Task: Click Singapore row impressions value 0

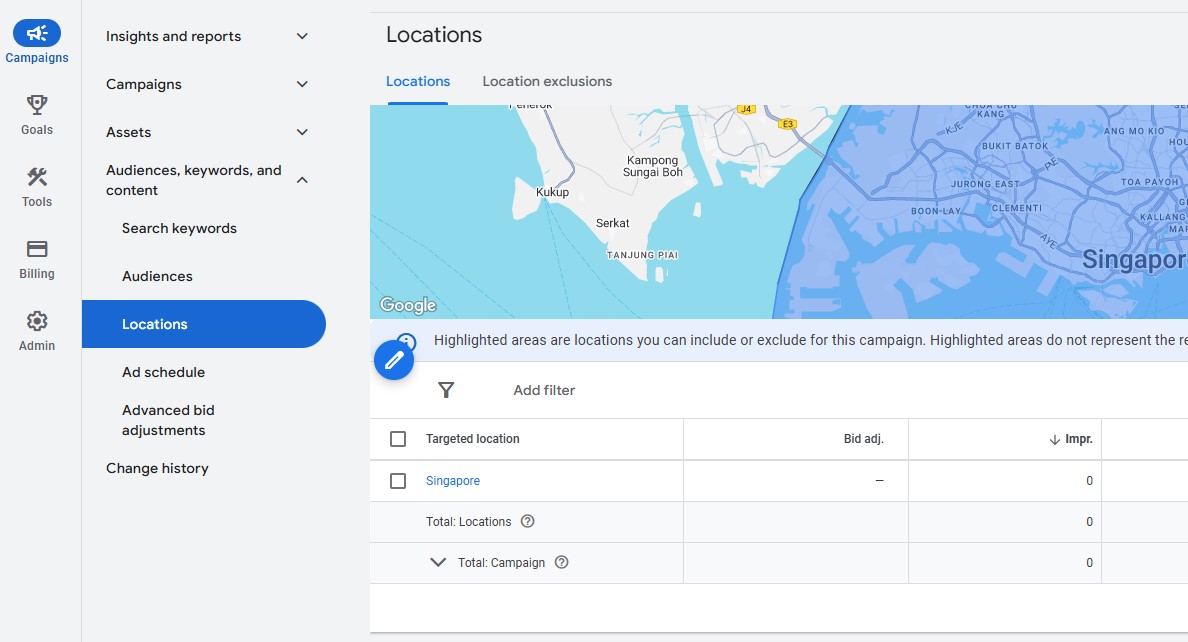Action: click(x=1089, y=481)
